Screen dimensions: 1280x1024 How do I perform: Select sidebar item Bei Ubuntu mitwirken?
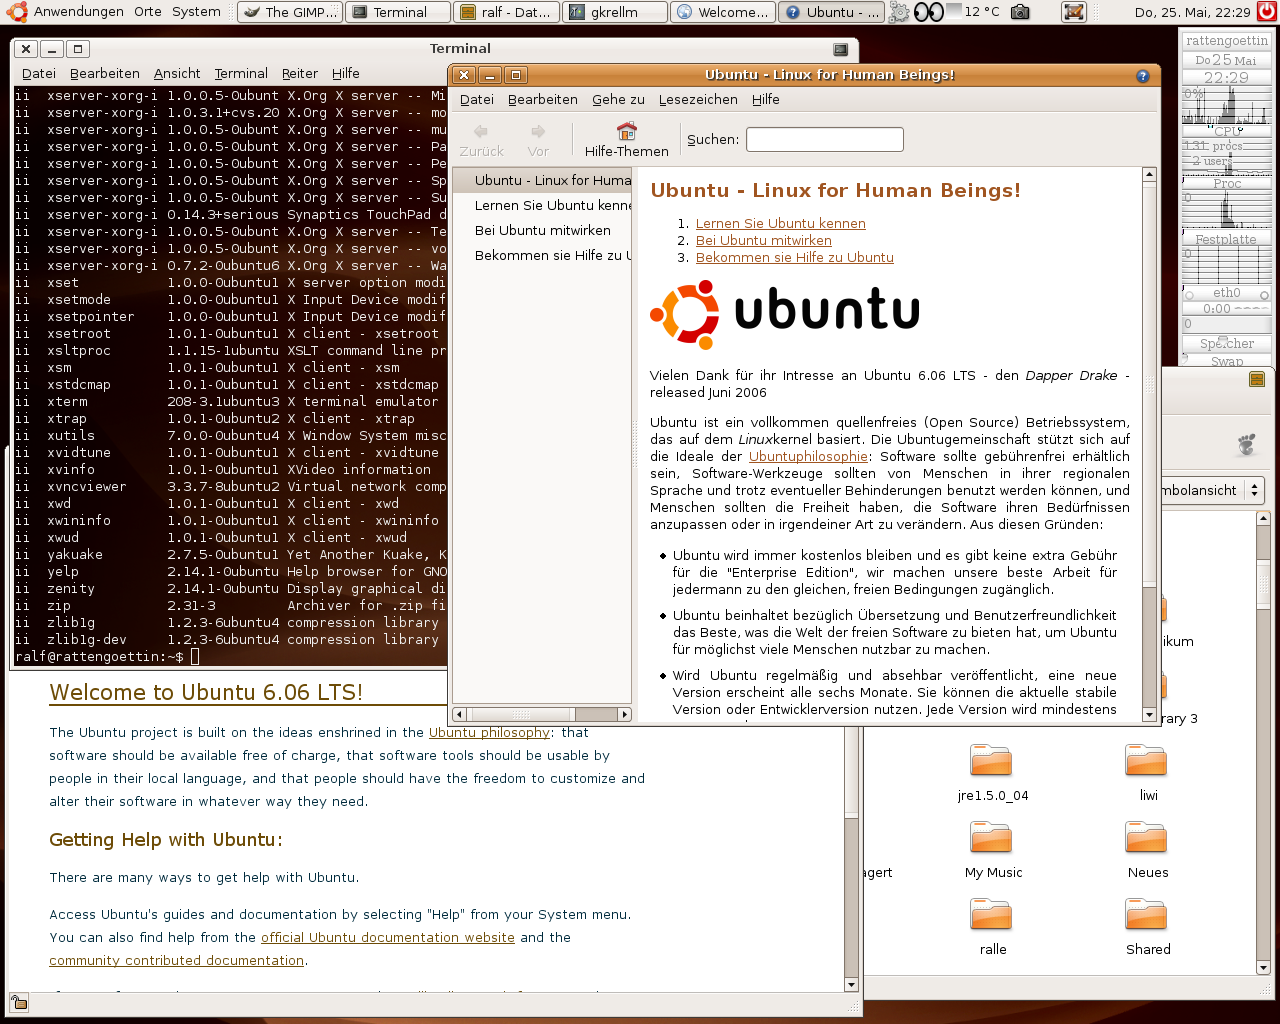[543, 231]
